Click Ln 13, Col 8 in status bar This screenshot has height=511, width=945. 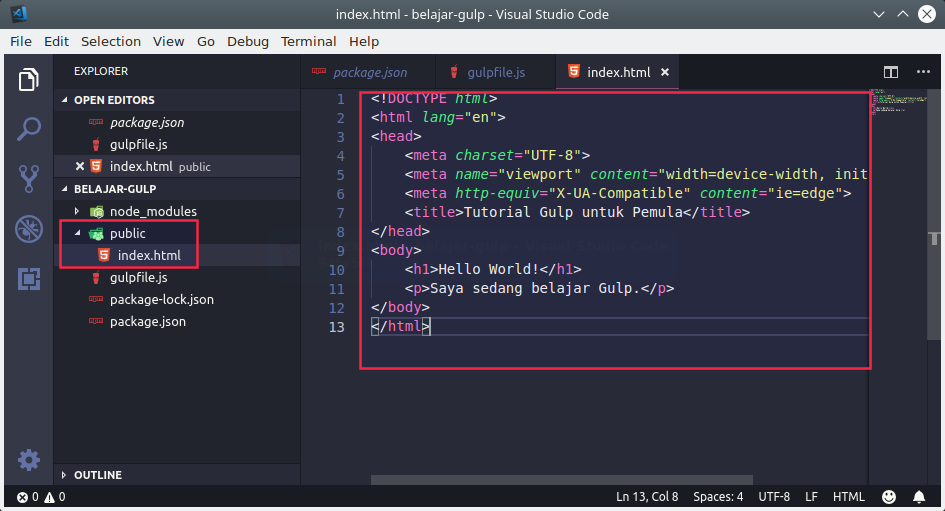[647, 497]
